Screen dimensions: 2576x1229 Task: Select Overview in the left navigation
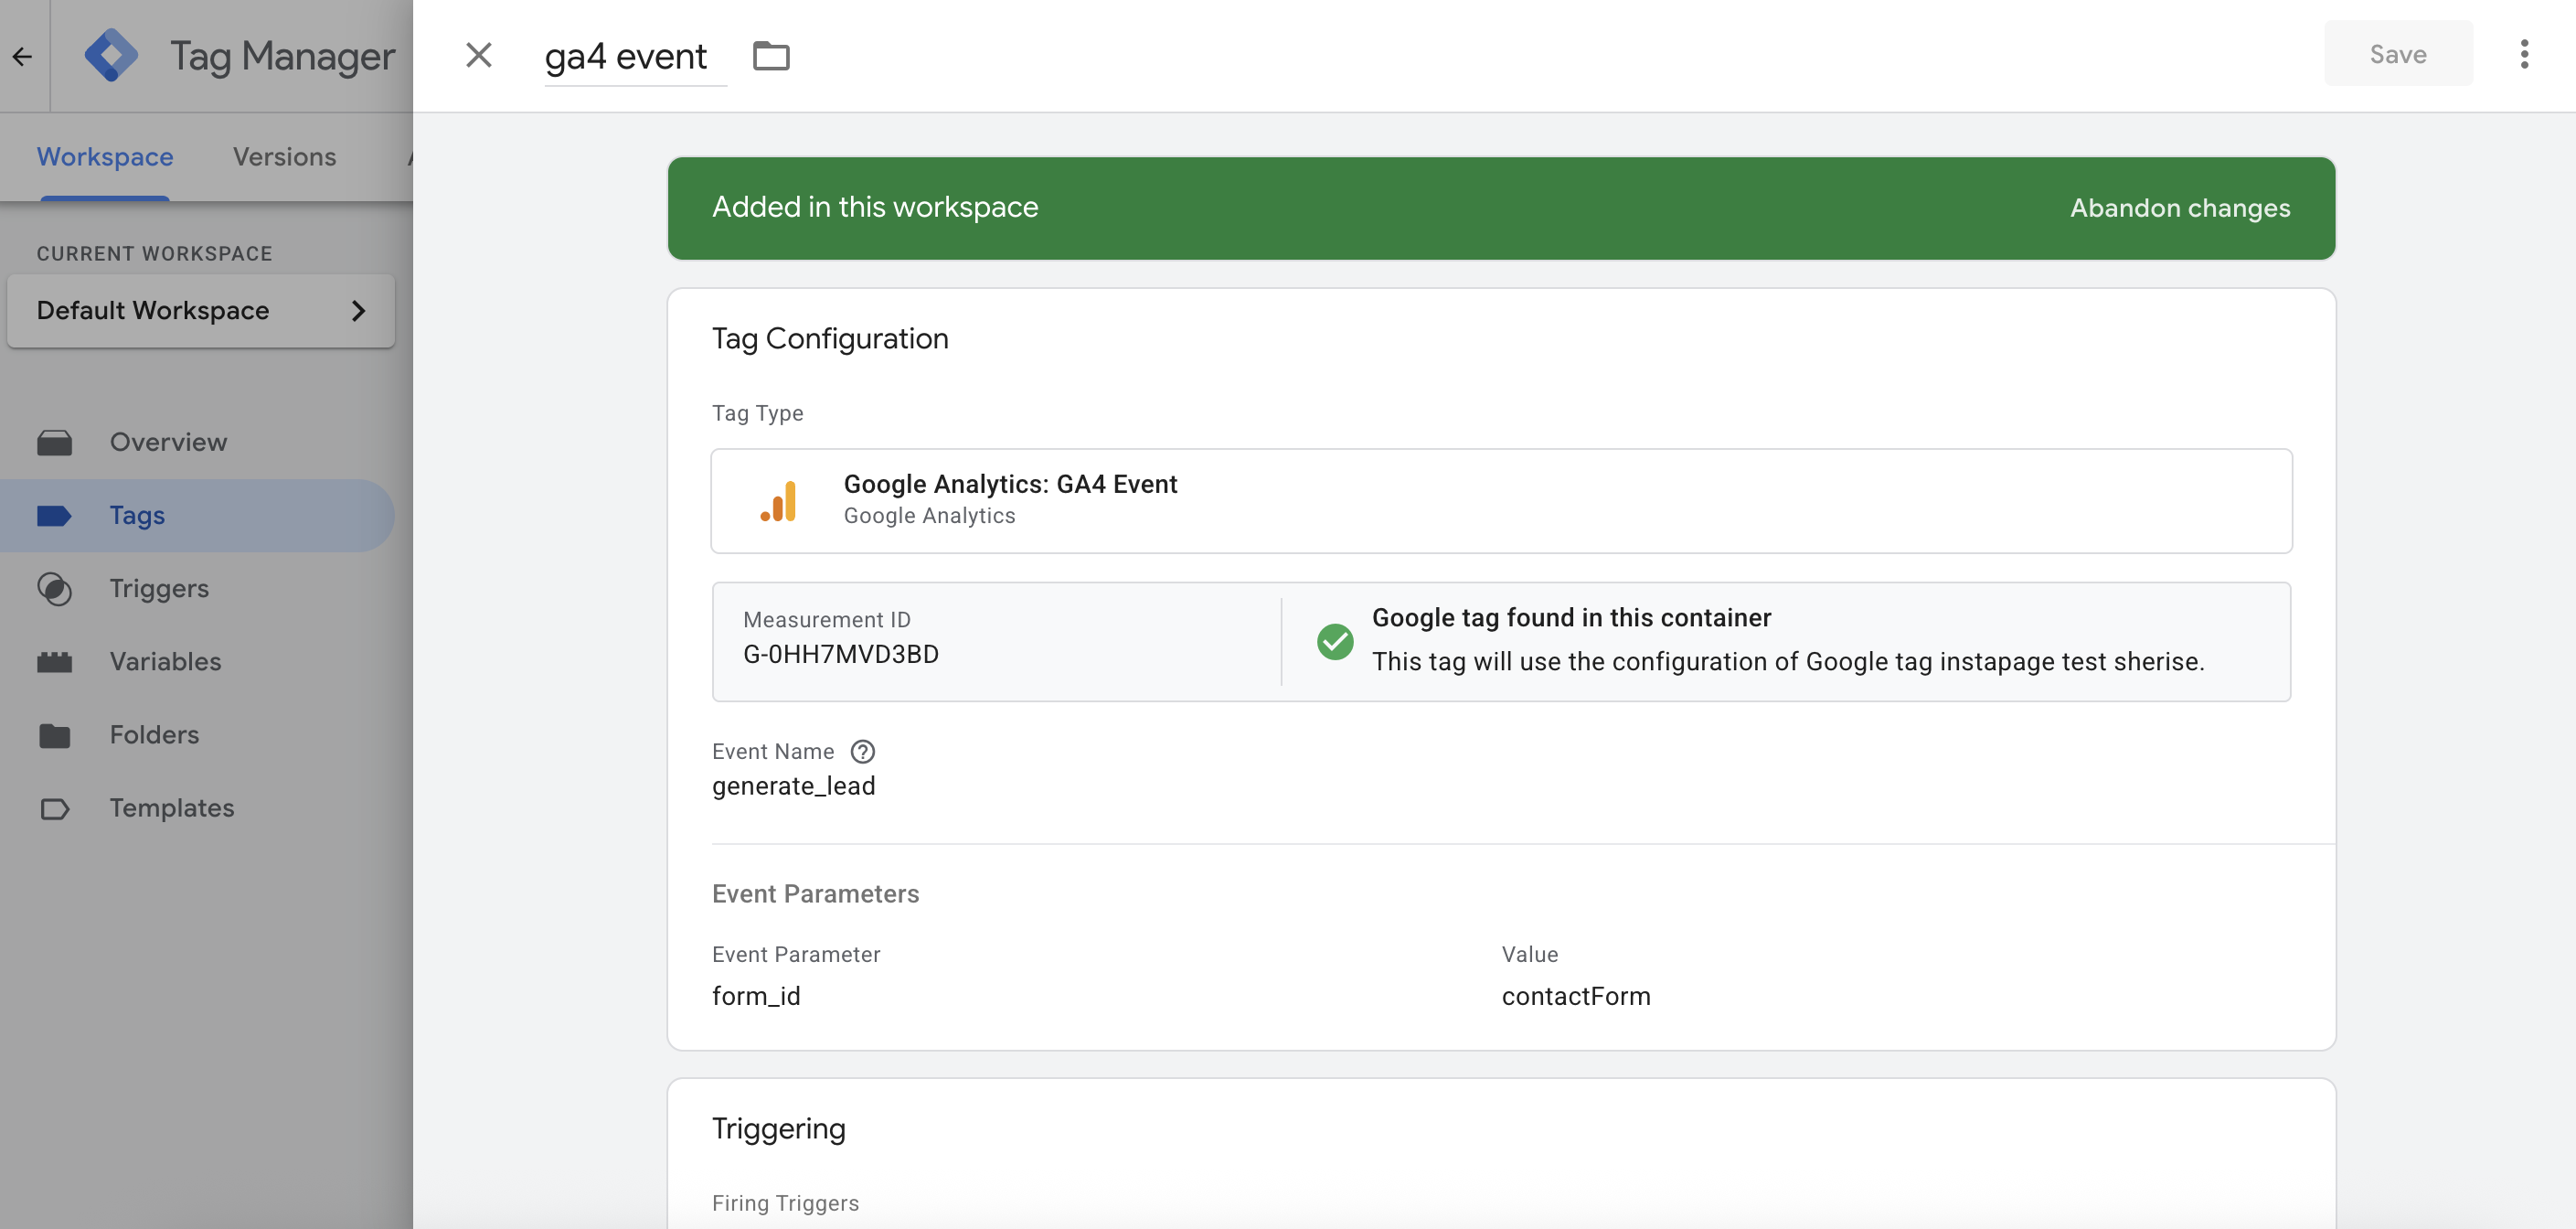coord(168,442)
